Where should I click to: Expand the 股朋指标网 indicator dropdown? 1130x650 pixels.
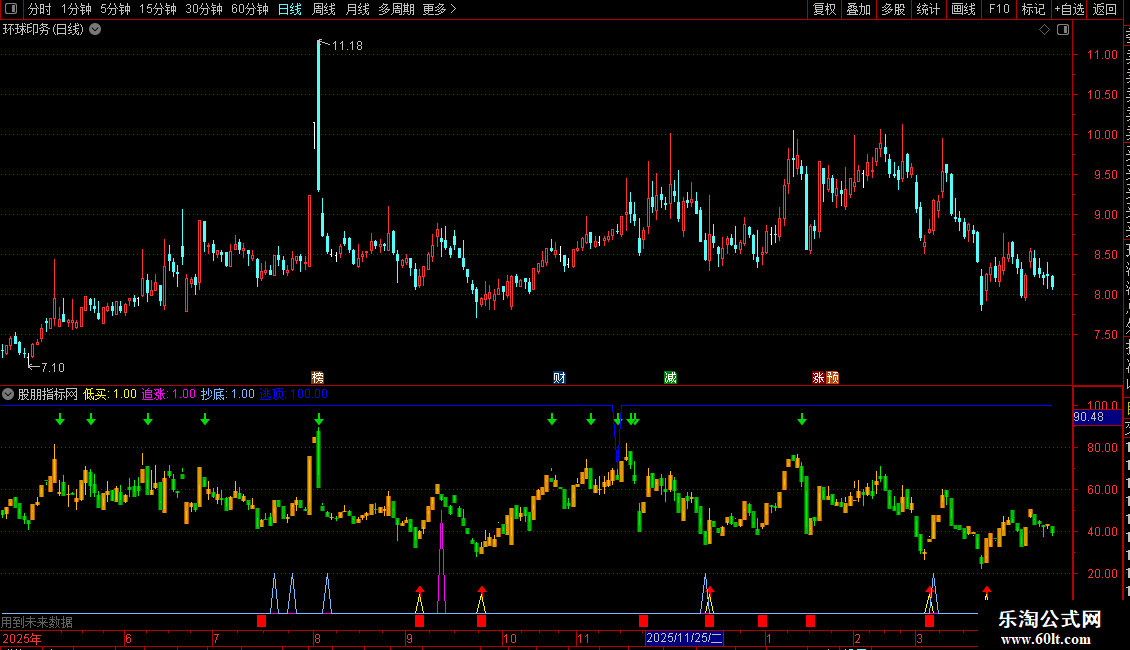click(8, 394)
